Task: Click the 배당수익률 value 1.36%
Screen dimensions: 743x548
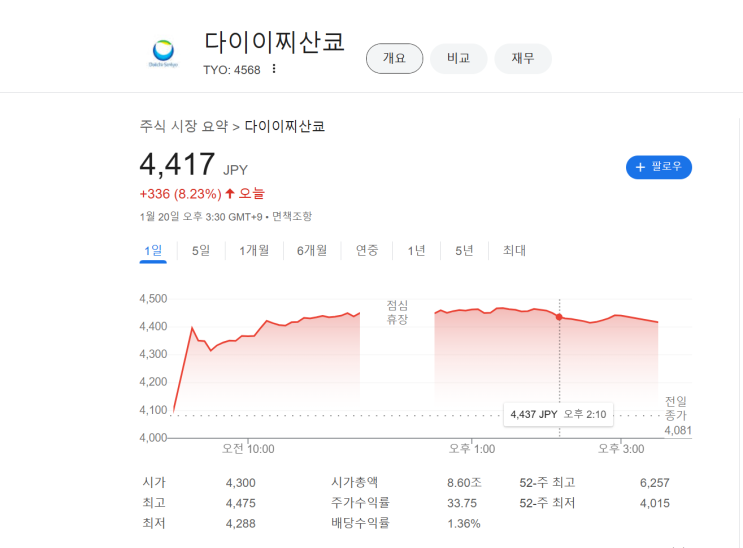Action: click(x=464, y=523)
